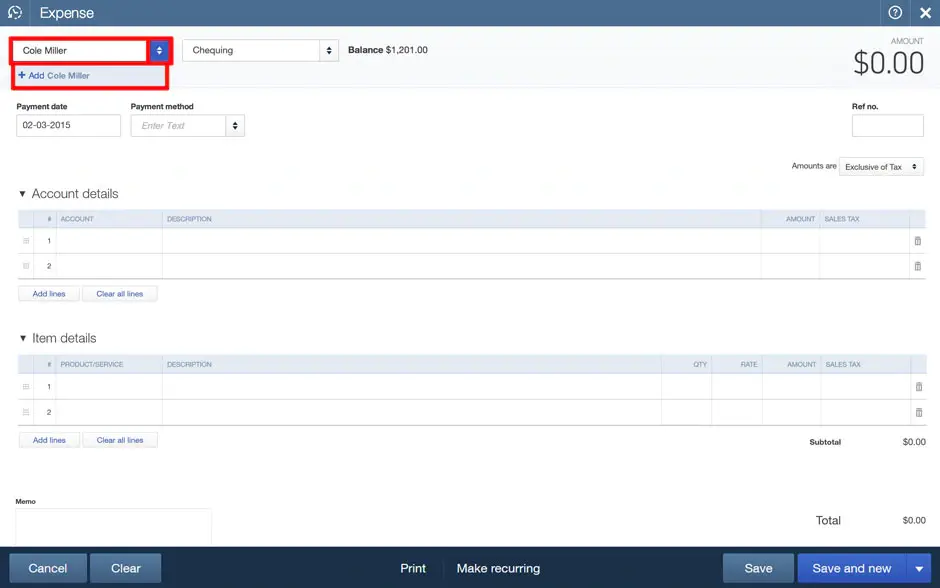Click the Balance $1,201.00 text
This screenshot has height=588, width=940.
point(388,50)
